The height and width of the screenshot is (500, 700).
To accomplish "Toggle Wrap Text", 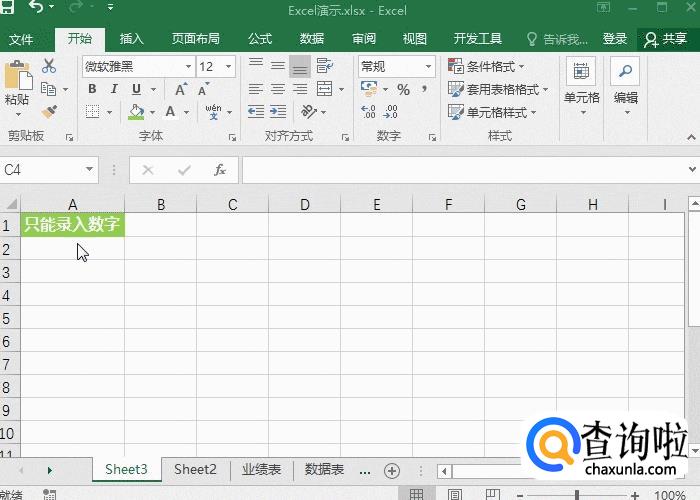I will [x=325, y=66].
